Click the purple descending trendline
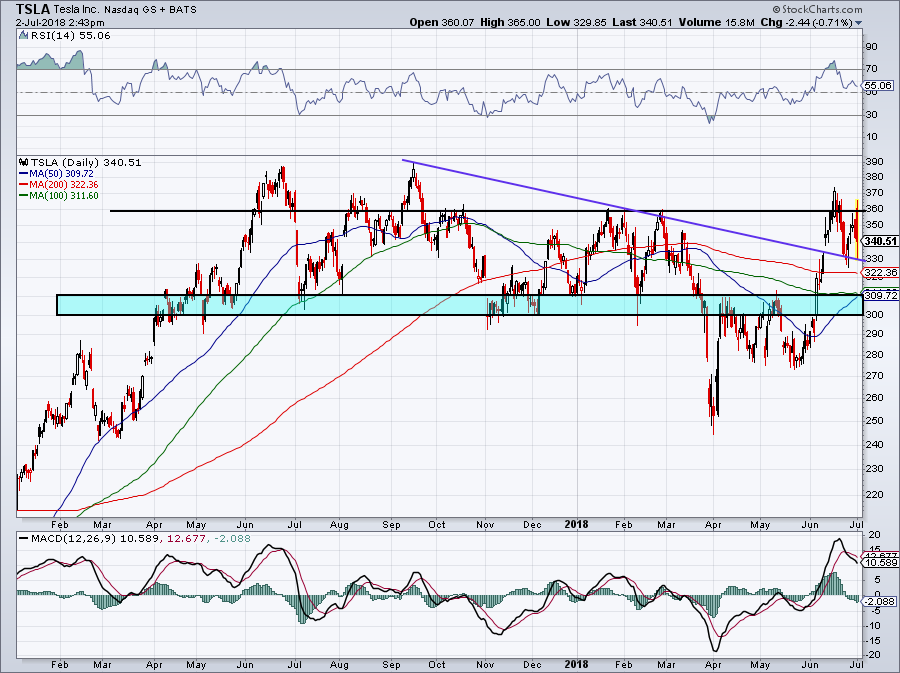This screenshot has height=673, width=900. pyautogui.click(x=634, y=211)
